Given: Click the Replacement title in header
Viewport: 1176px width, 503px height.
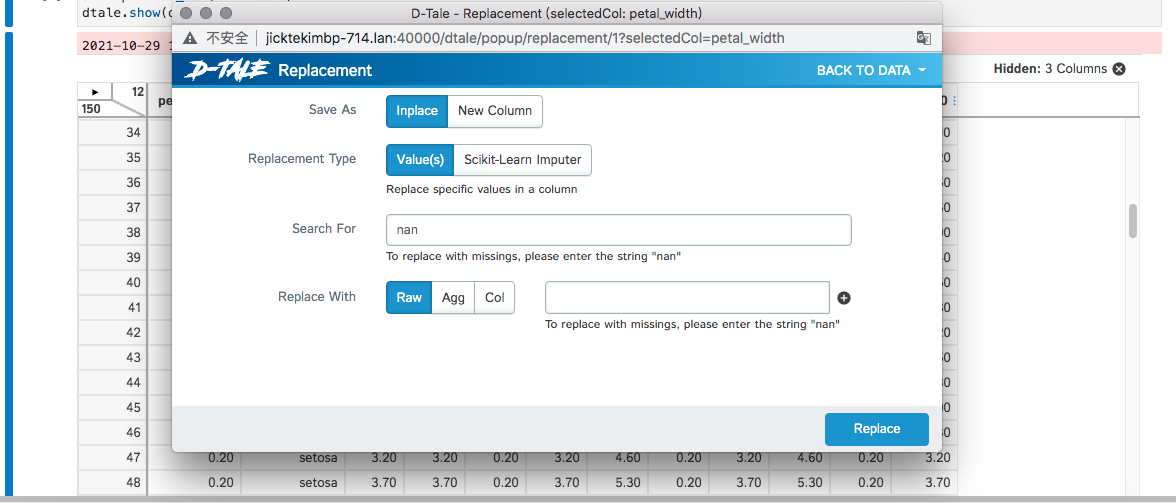Looking at the screenshot, I should pos(325,70).
